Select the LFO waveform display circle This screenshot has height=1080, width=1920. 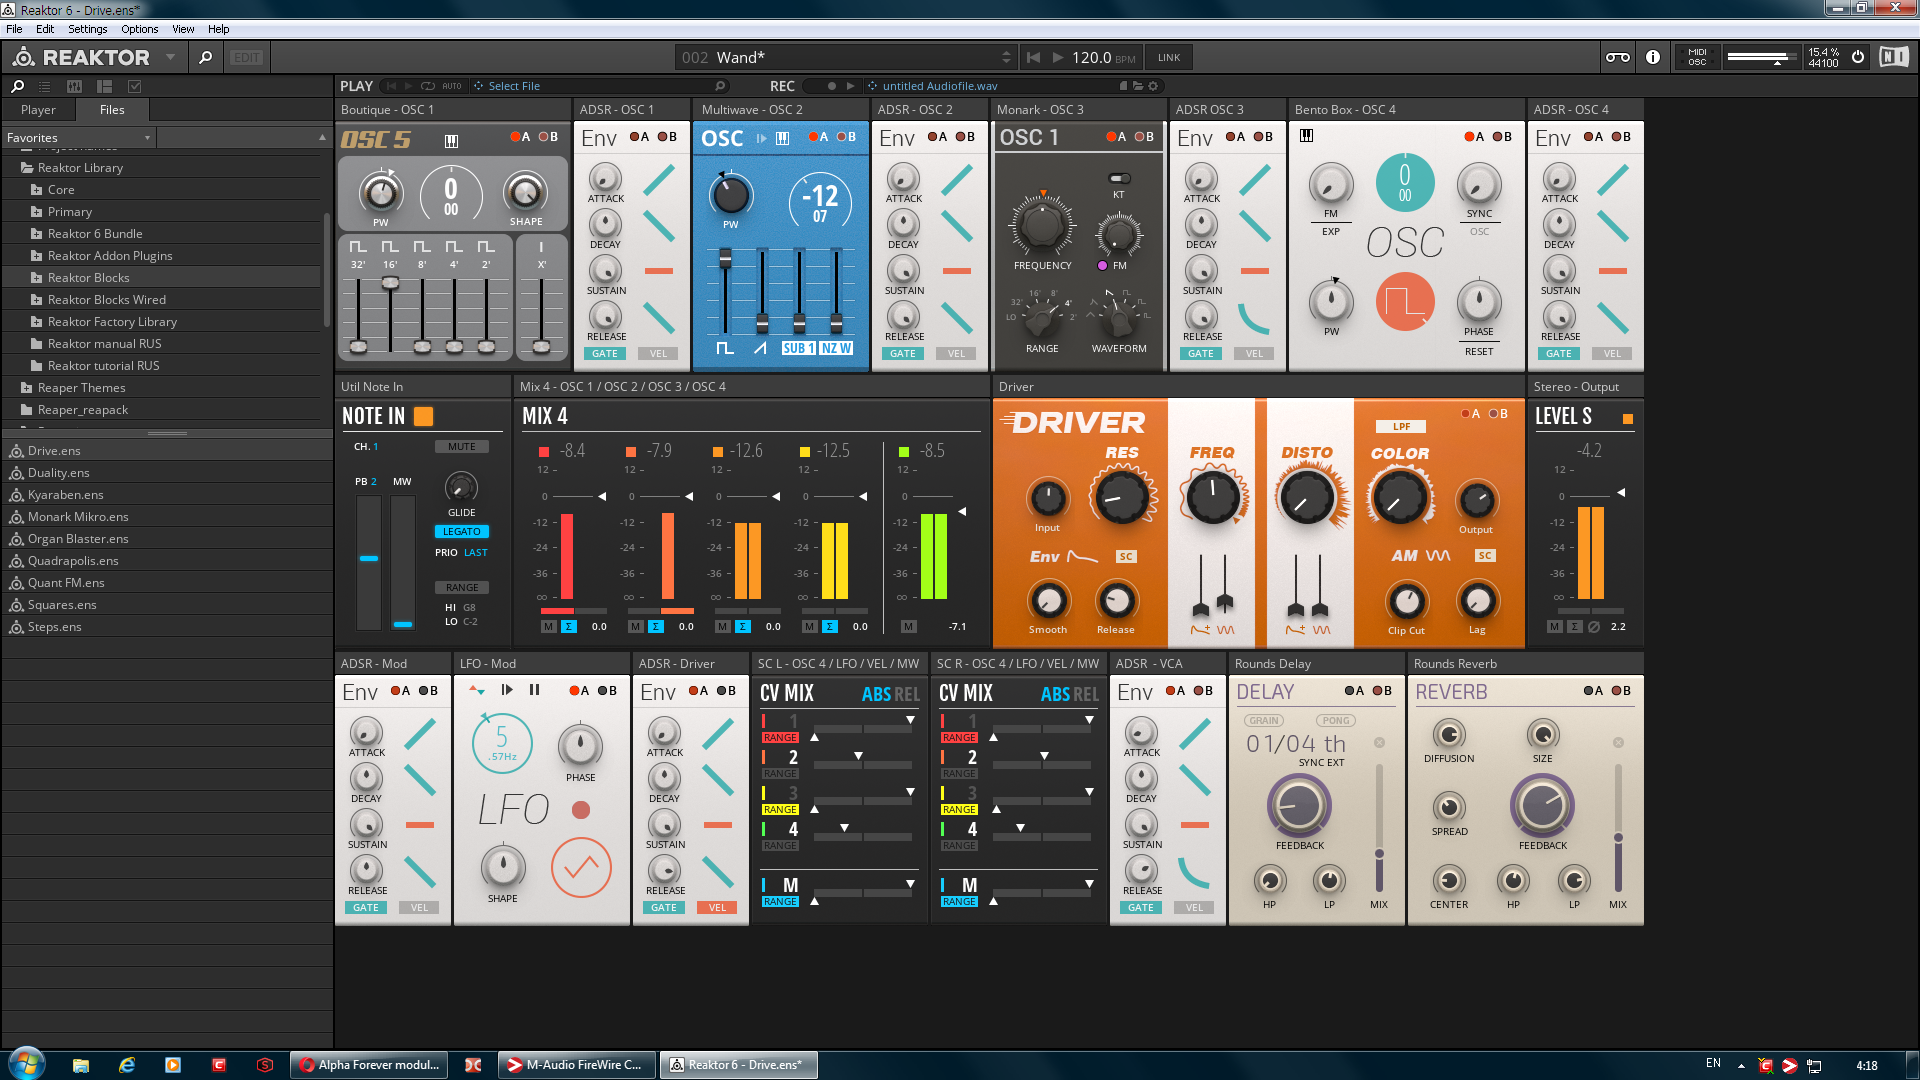(581, 867)
